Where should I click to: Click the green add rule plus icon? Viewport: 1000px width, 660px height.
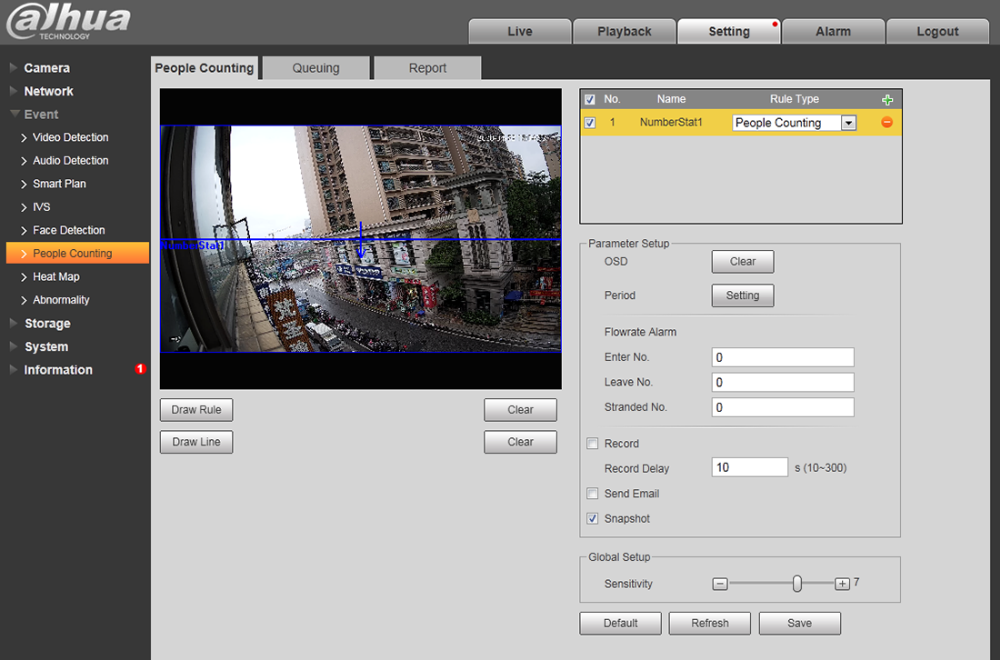pos(886,100)
